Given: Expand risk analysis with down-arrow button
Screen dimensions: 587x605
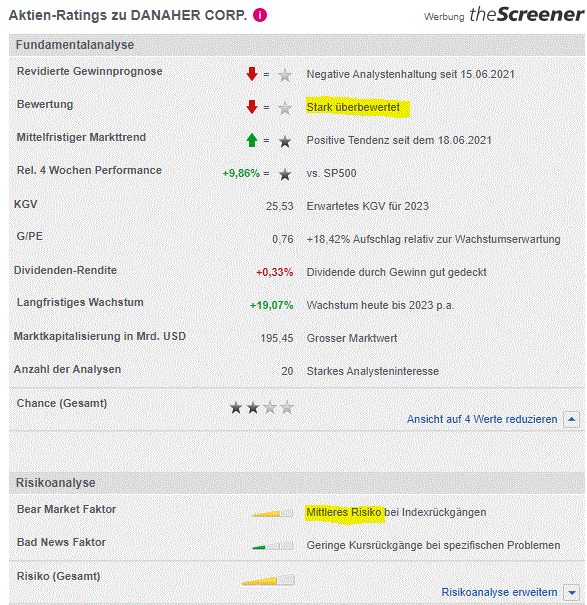Looking at the screenshot, I should (571, 592).
